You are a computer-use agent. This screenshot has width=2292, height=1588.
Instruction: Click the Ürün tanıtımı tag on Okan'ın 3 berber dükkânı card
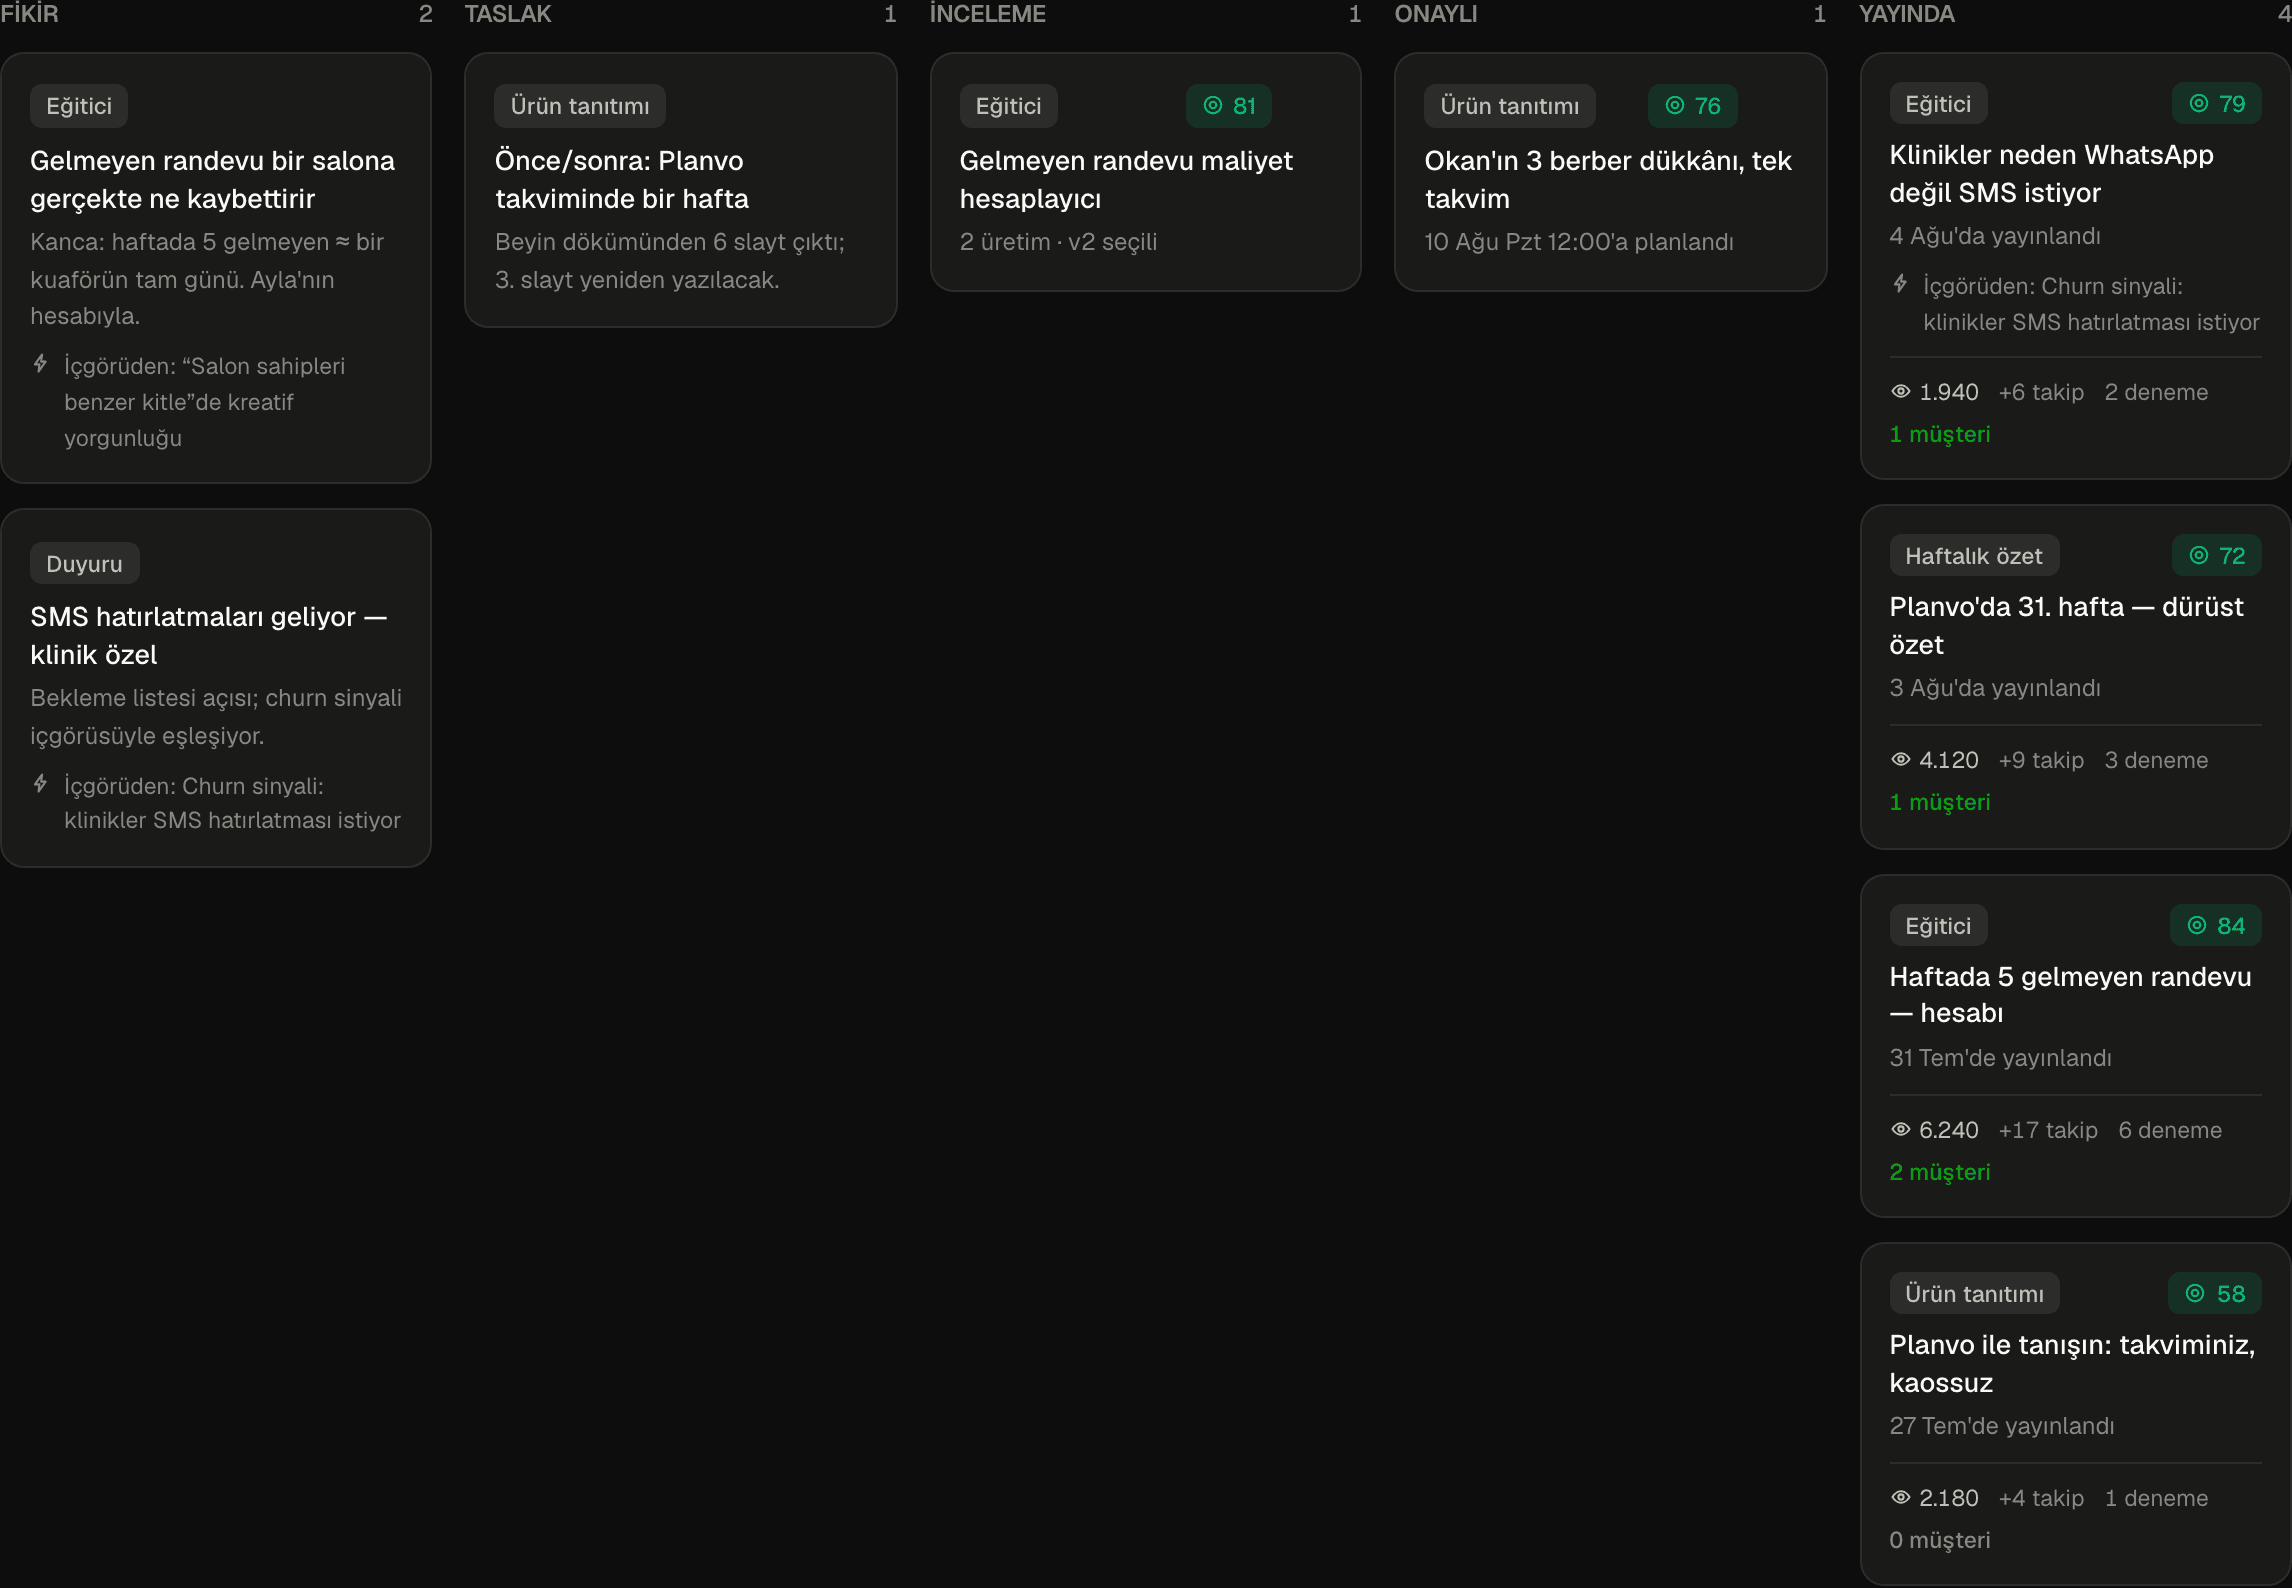1510,106
